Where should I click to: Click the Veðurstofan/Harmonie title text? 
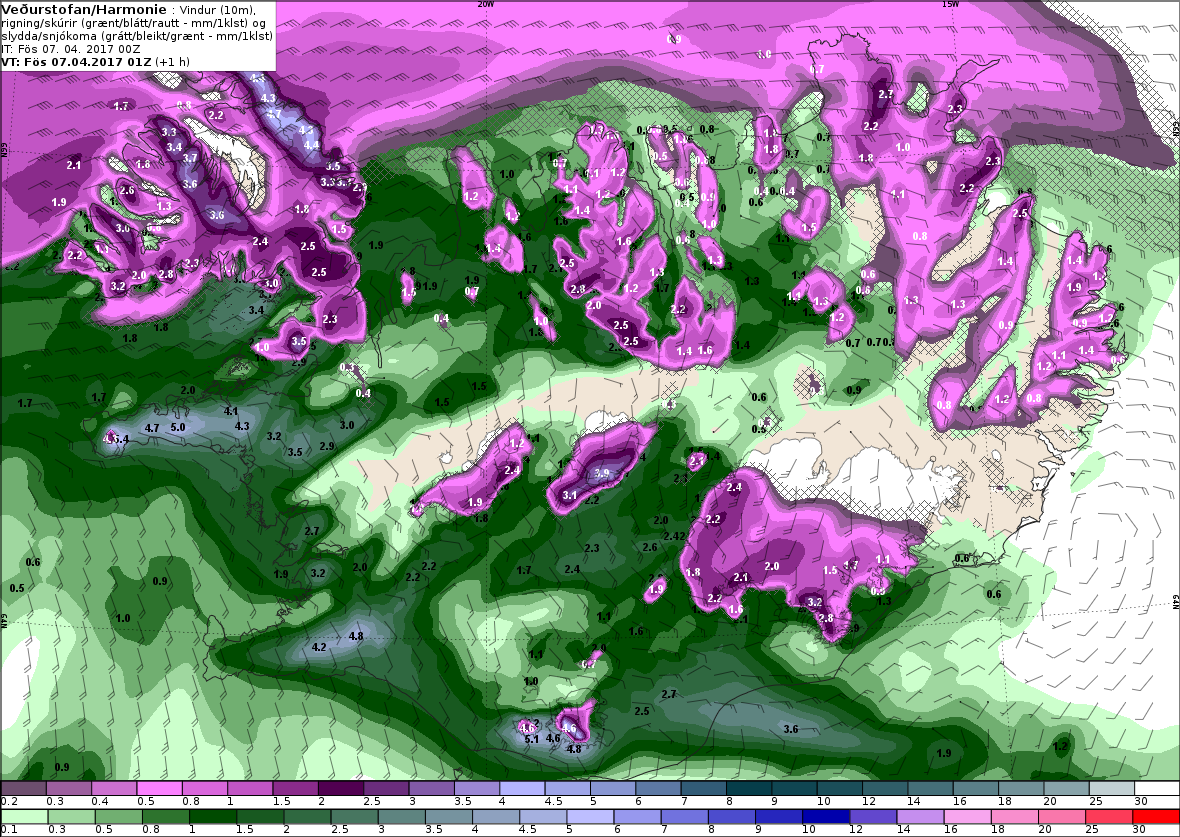pyautogui.click(x=84, y=9)
